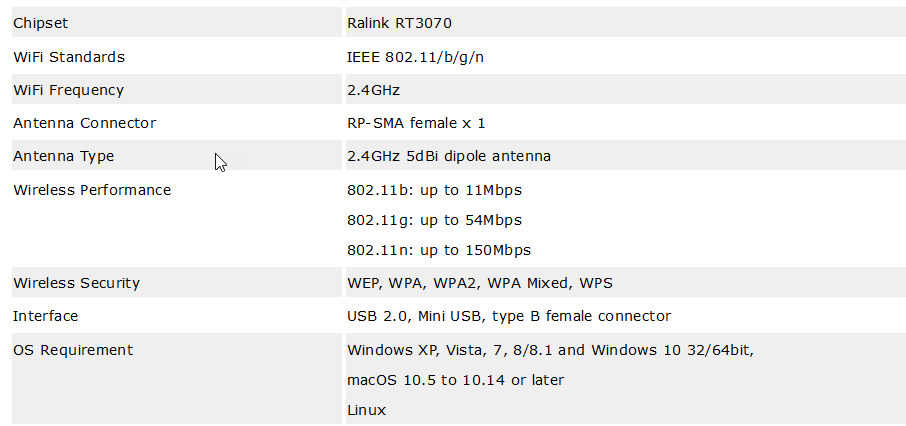Viewport: 906px width, 426px height.
Task: Click the Antenna Type label
Action: pyautogui.click(x=64, y=156)
